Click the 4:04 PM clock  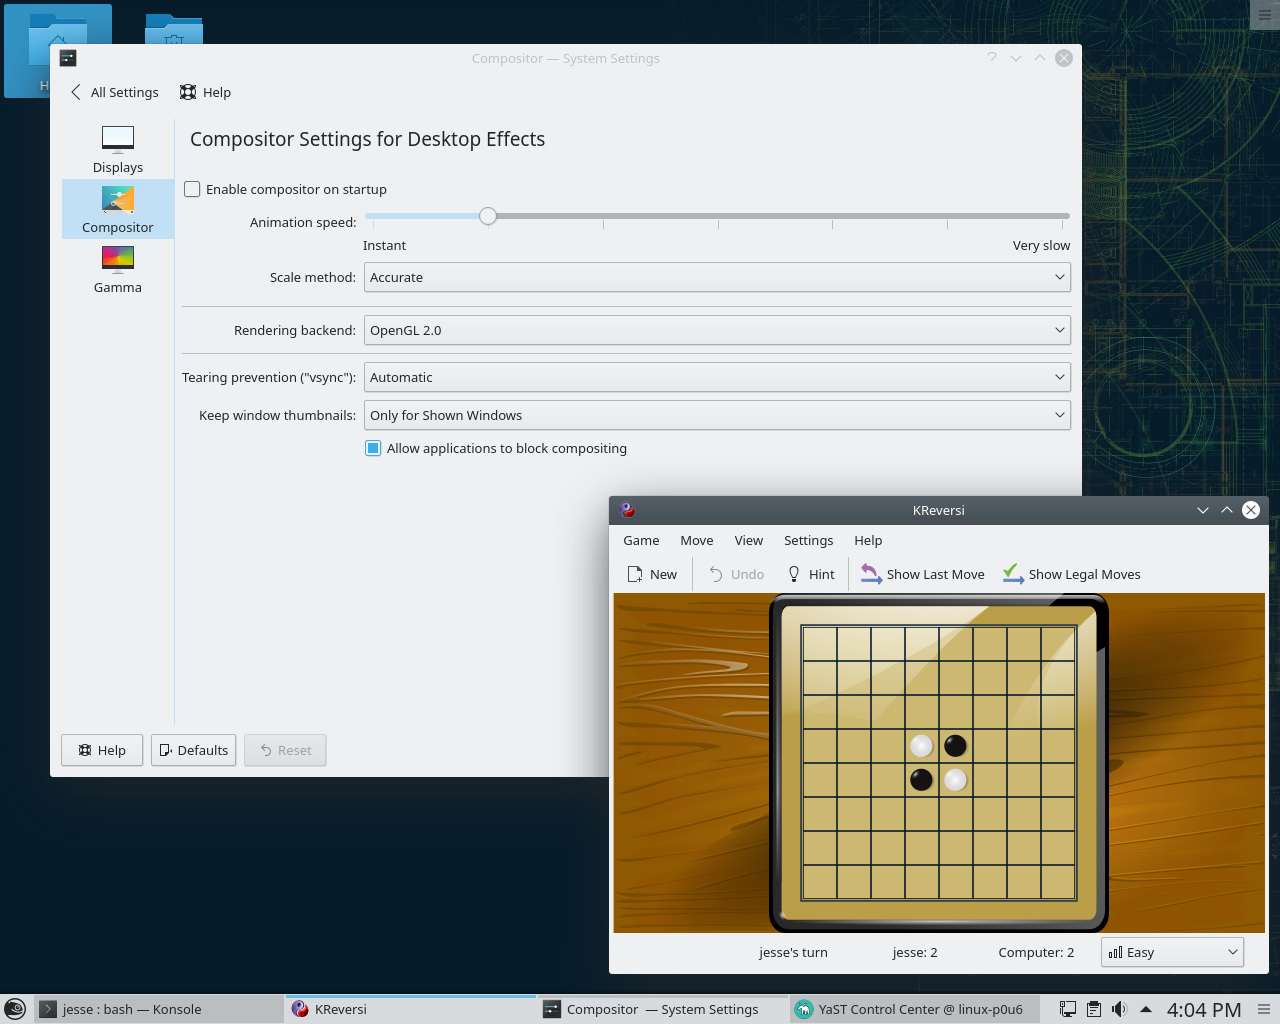1204,1010
